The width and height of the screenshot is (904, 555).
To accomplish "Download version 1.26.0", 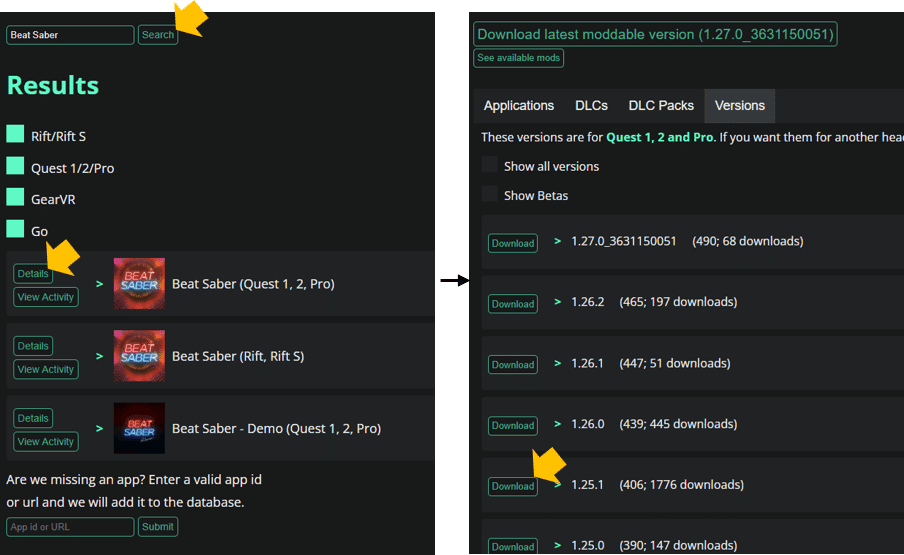I will point(513,425).
